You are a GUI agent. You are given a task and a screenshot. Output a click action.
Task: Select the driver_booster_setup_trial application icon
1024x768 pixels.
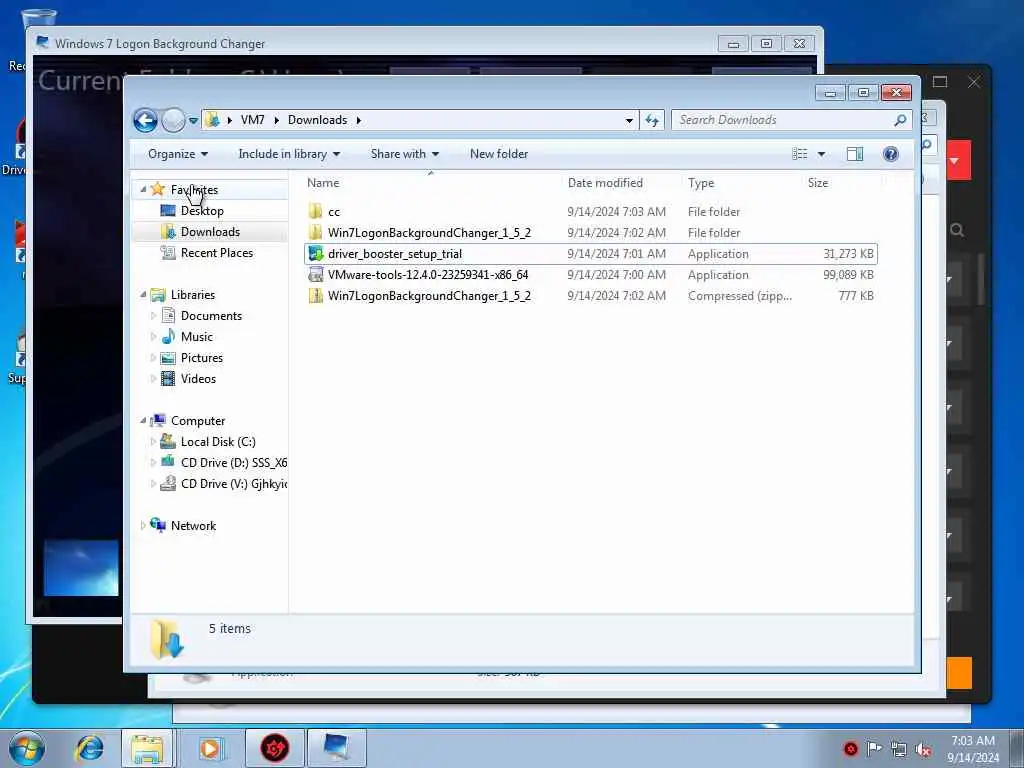315,254
